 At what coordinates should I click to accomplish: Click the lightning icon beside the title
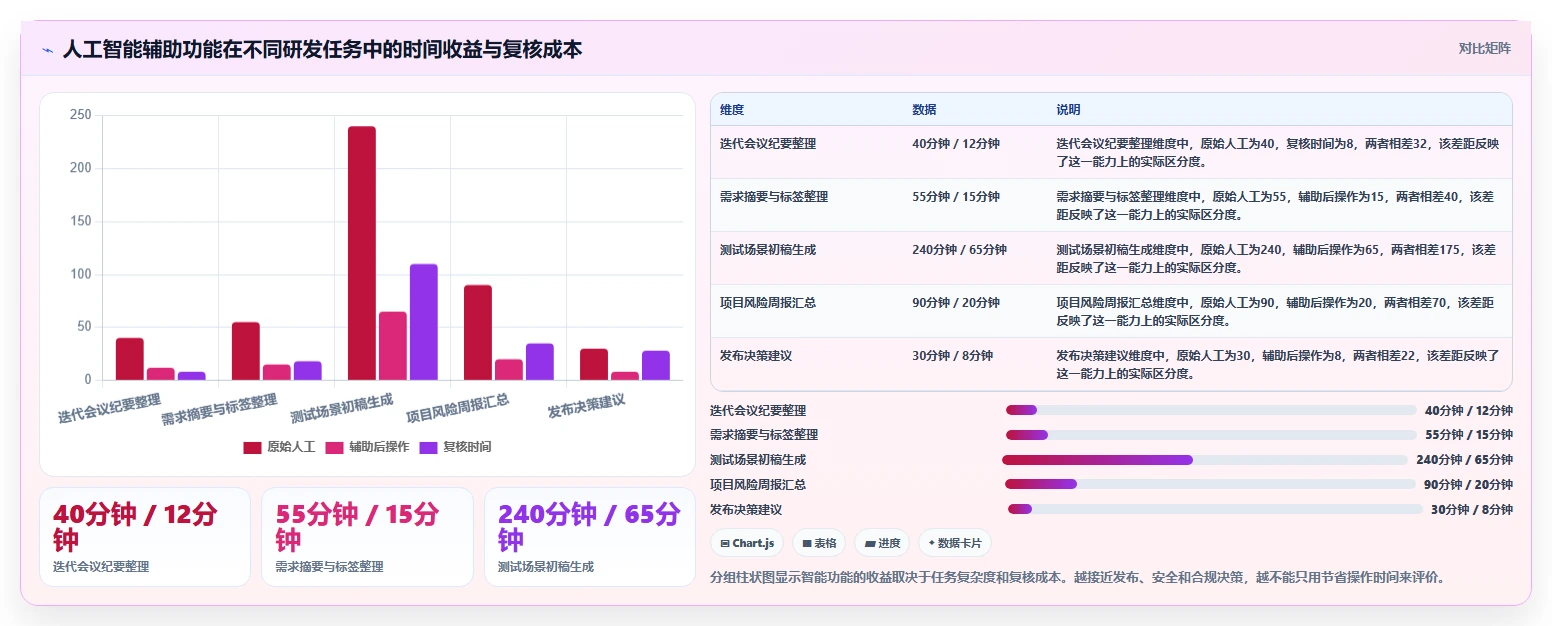[47, 50]
